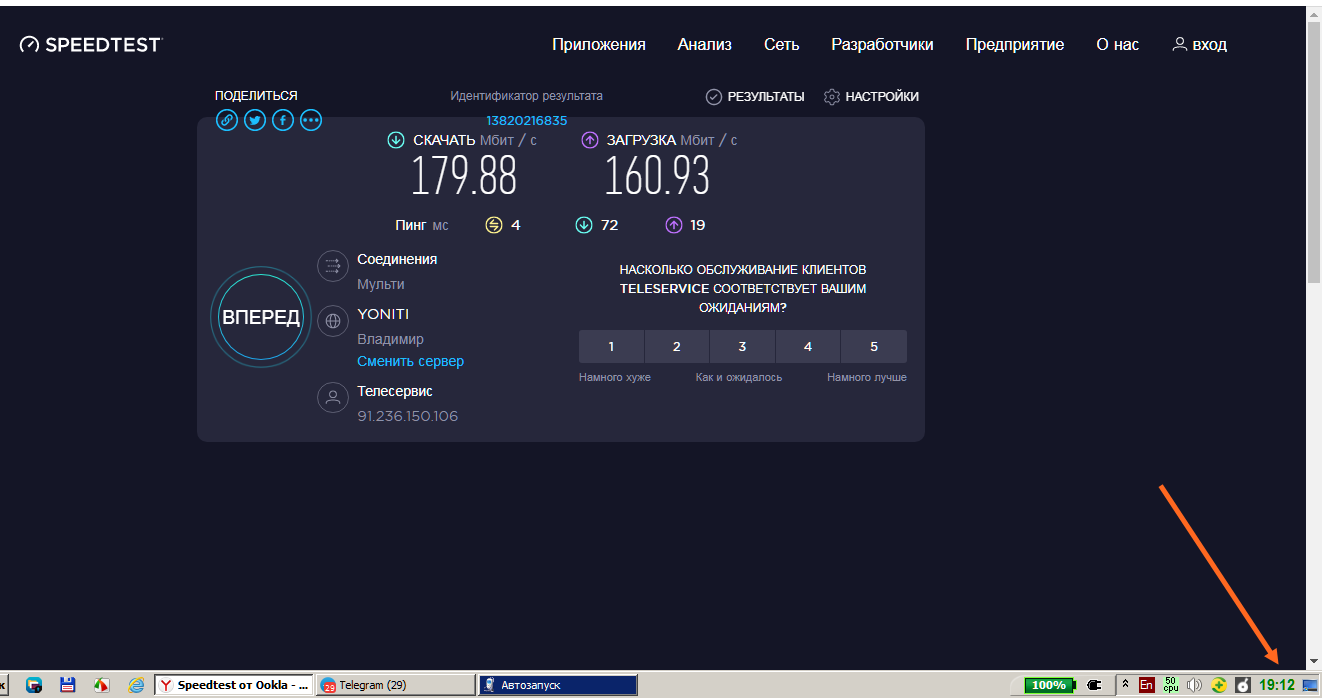
Task: Open more sharing options (three dots)
Action: [311, 120]
